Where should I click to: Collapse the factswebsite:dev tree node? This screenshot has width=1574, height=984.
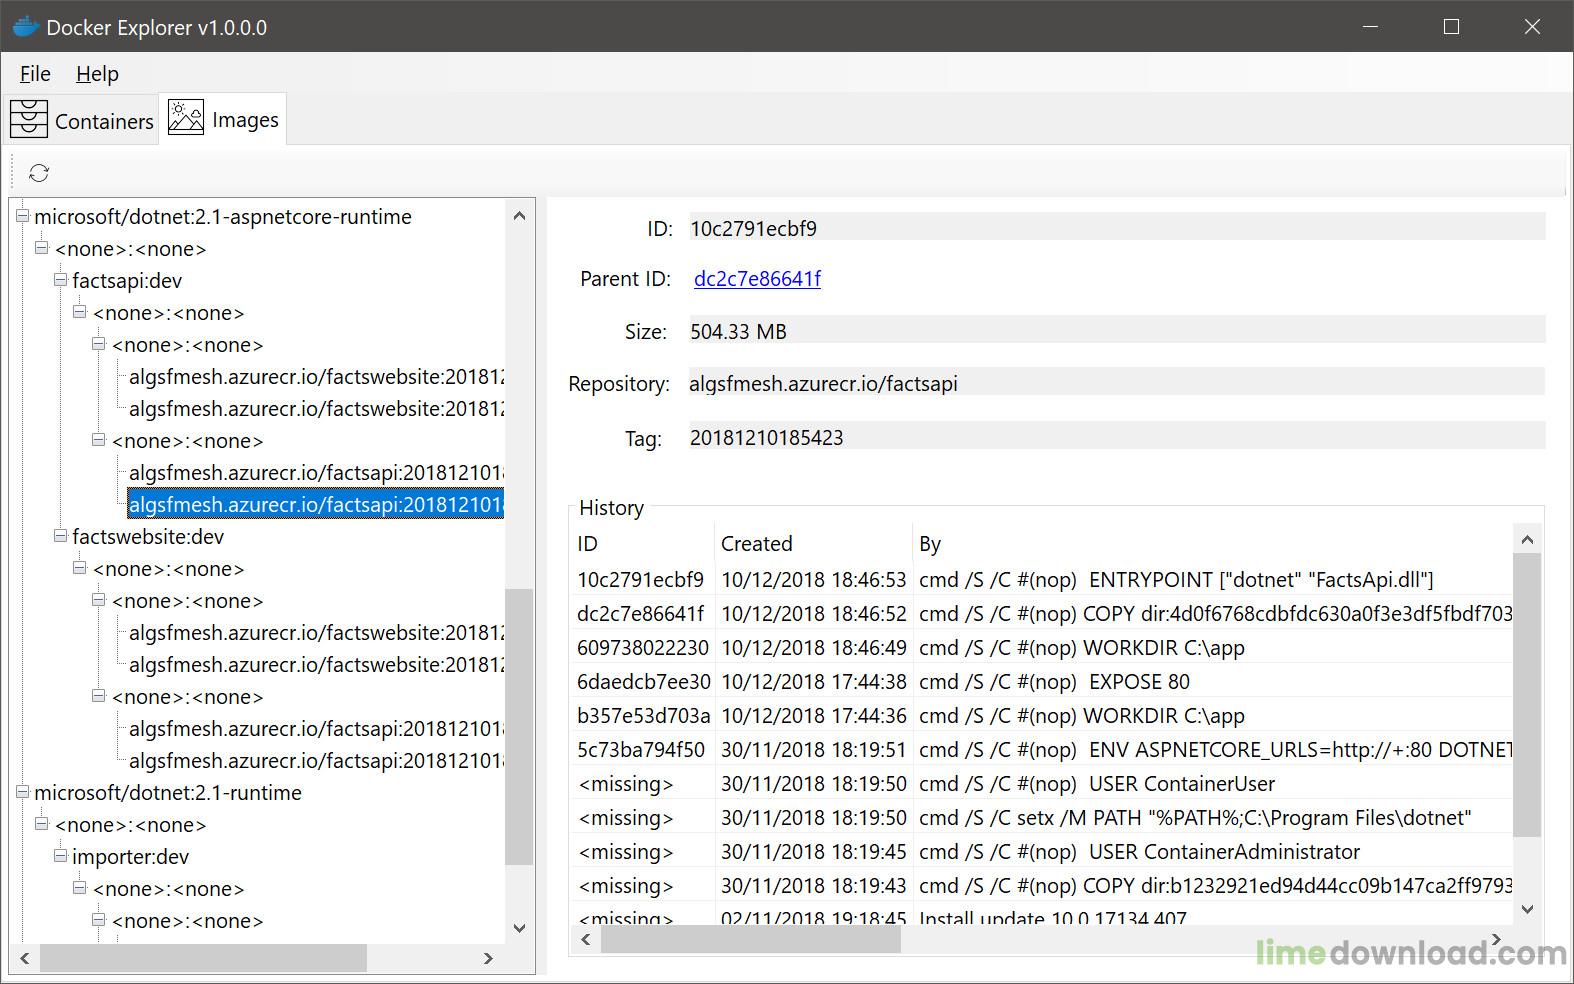pos(60,536)
